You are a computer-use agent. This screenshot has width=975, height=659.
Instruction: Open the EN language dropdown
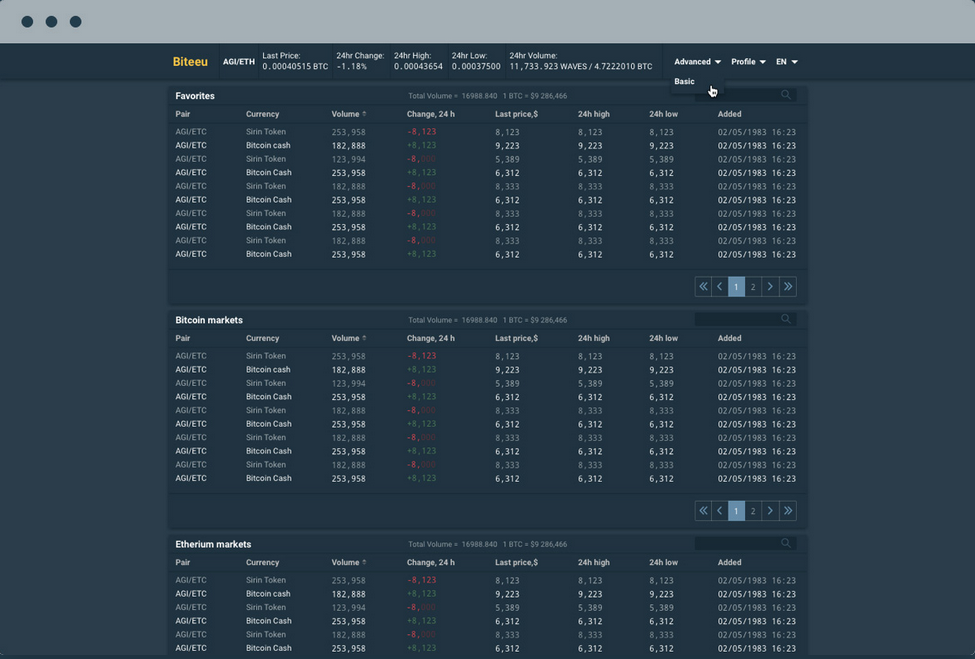click(x=787, y=62)
